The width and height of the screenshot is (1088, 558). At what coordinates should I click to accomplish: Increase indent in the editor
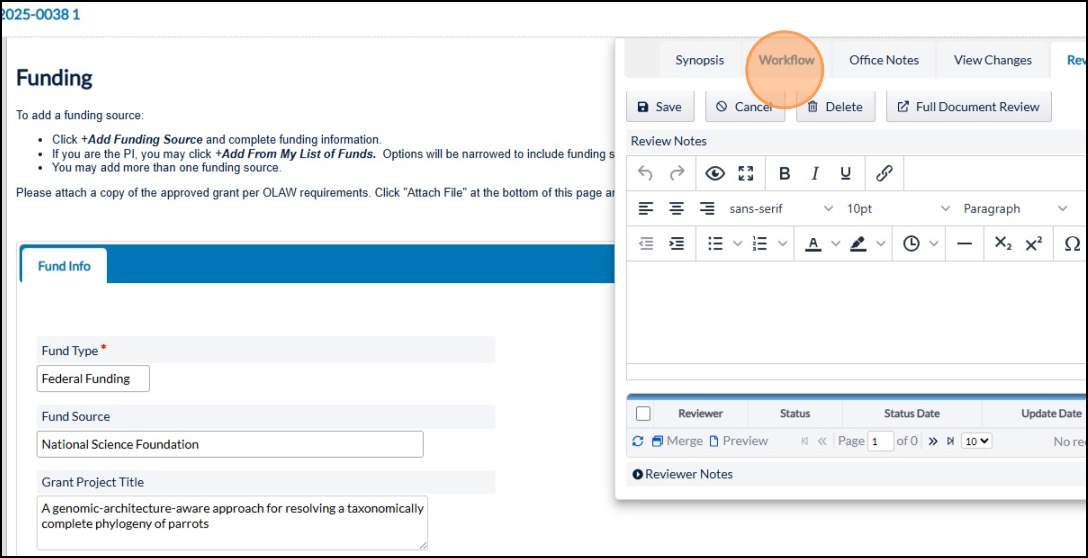tap(677, 244)
